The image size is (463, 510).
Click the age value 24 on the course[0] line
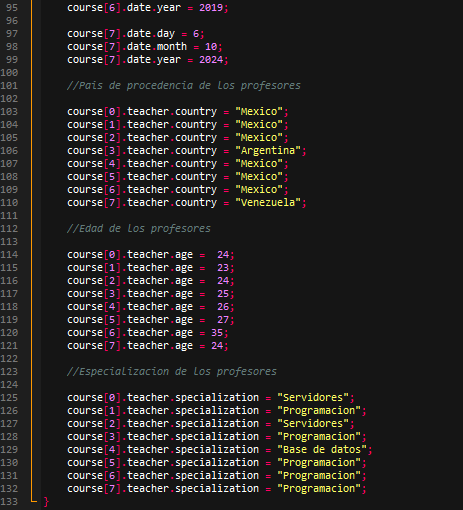(x=223, y=255)
